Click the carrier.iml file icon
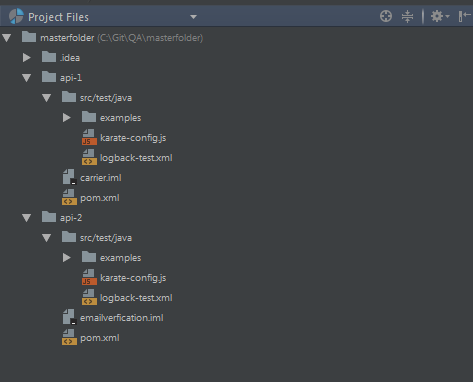Viewport: 473px width, 382px height. pos(70,177)
